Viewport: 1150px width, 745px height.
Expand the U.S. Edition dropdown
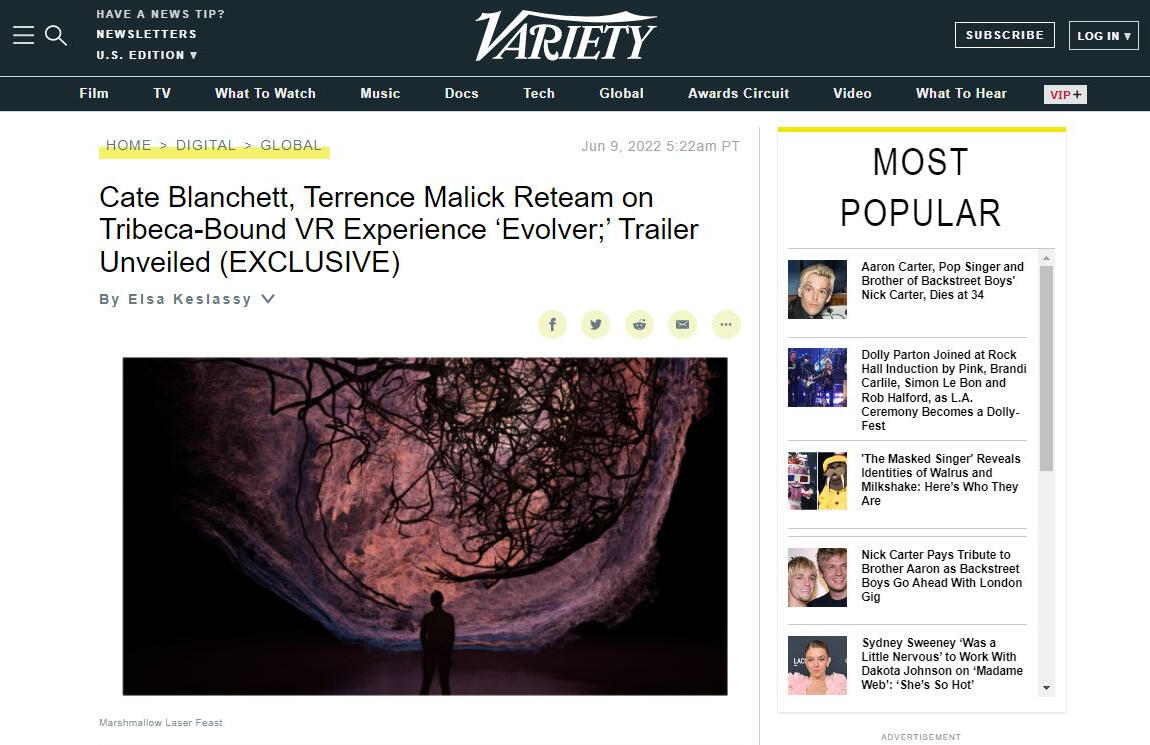(x=147, y=55)
